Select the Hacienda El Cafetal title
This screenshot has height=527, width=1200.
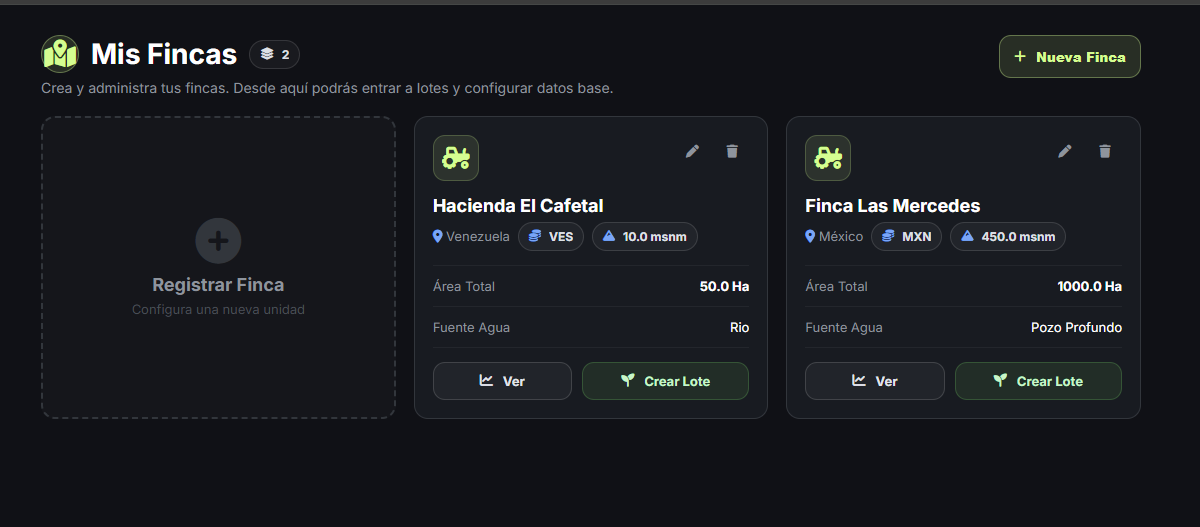point(518,206)
